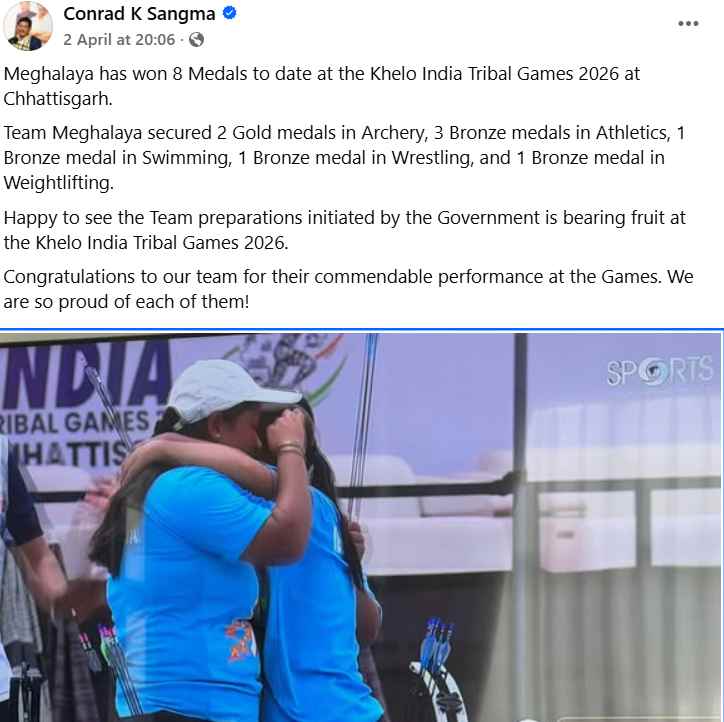Image resolution: width=724 pixels, height=722 pixels.
Task: Click the archer's white cap in photo
Action: [230, 391]
